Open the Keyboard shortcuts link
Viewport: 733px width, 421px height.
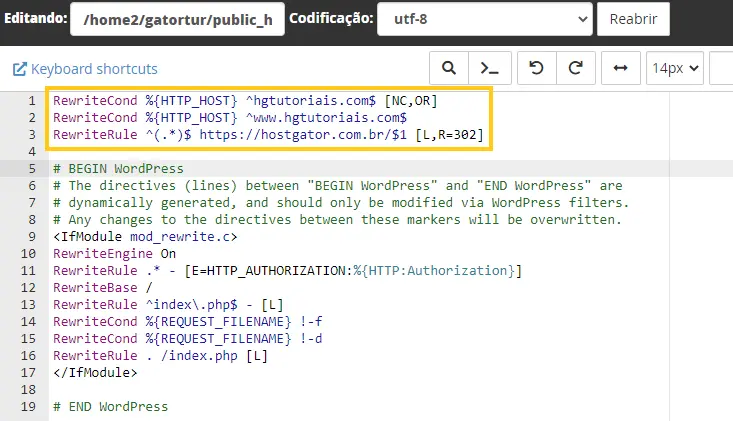(85, 69)
